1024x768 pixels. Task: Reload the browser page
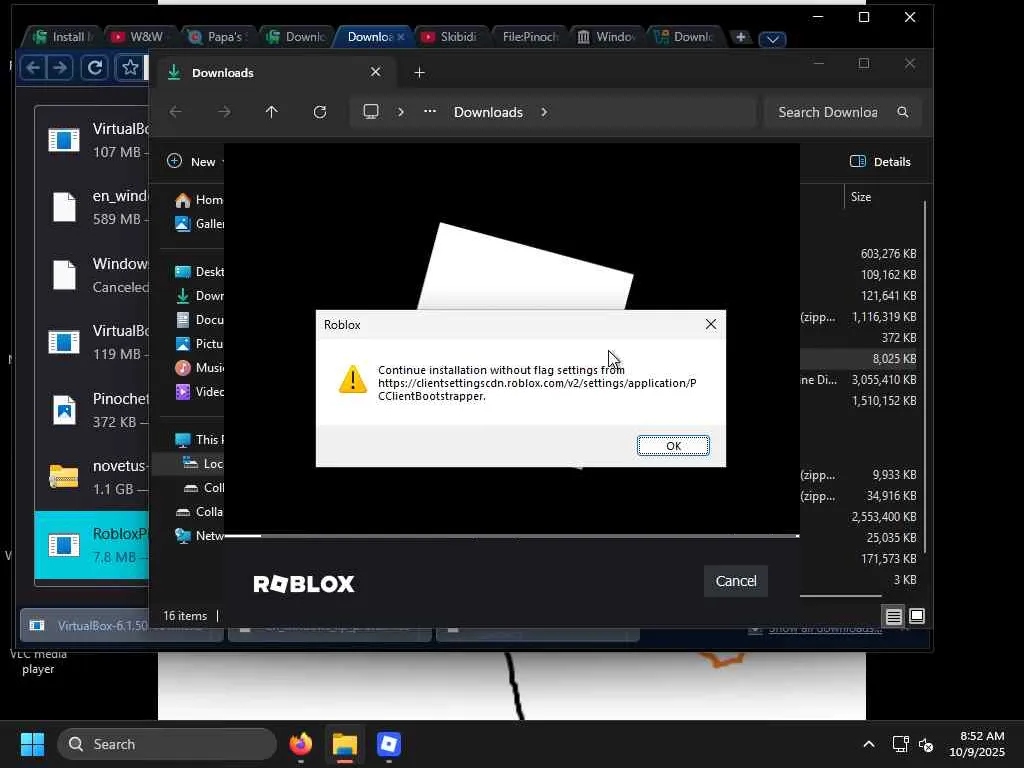click(95, 67)
